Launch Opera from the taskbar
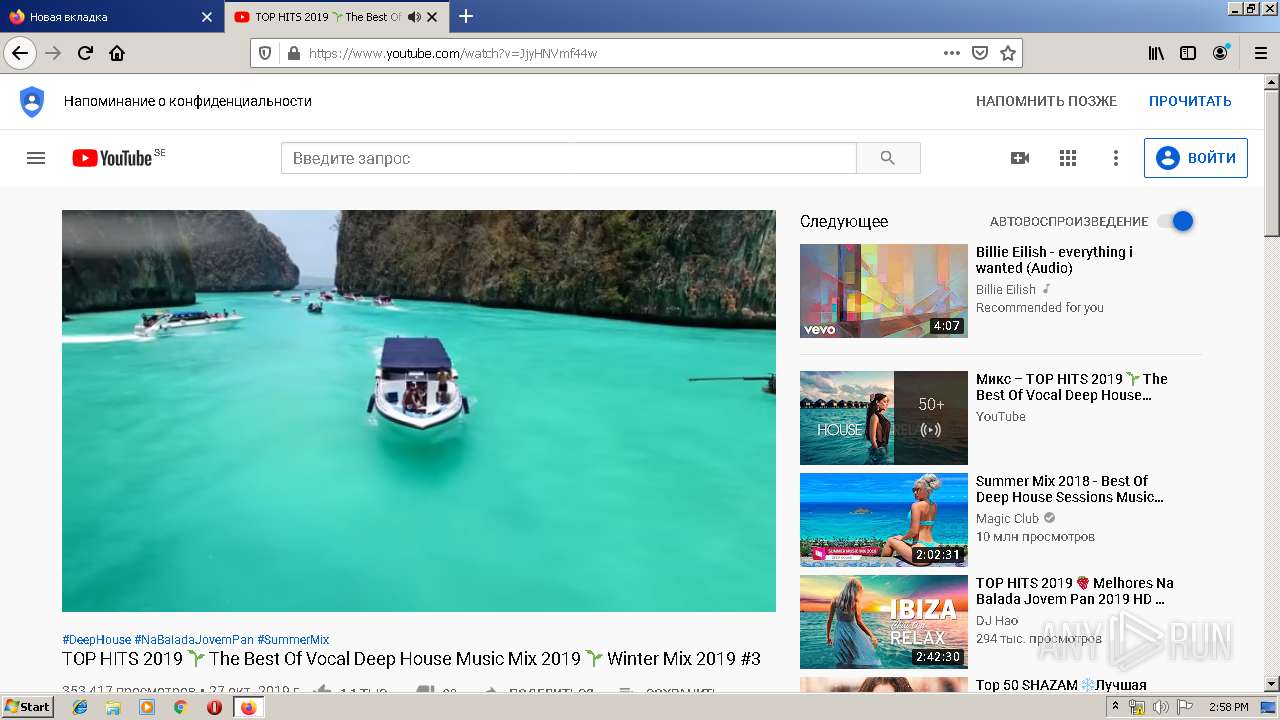 point(214,707)
